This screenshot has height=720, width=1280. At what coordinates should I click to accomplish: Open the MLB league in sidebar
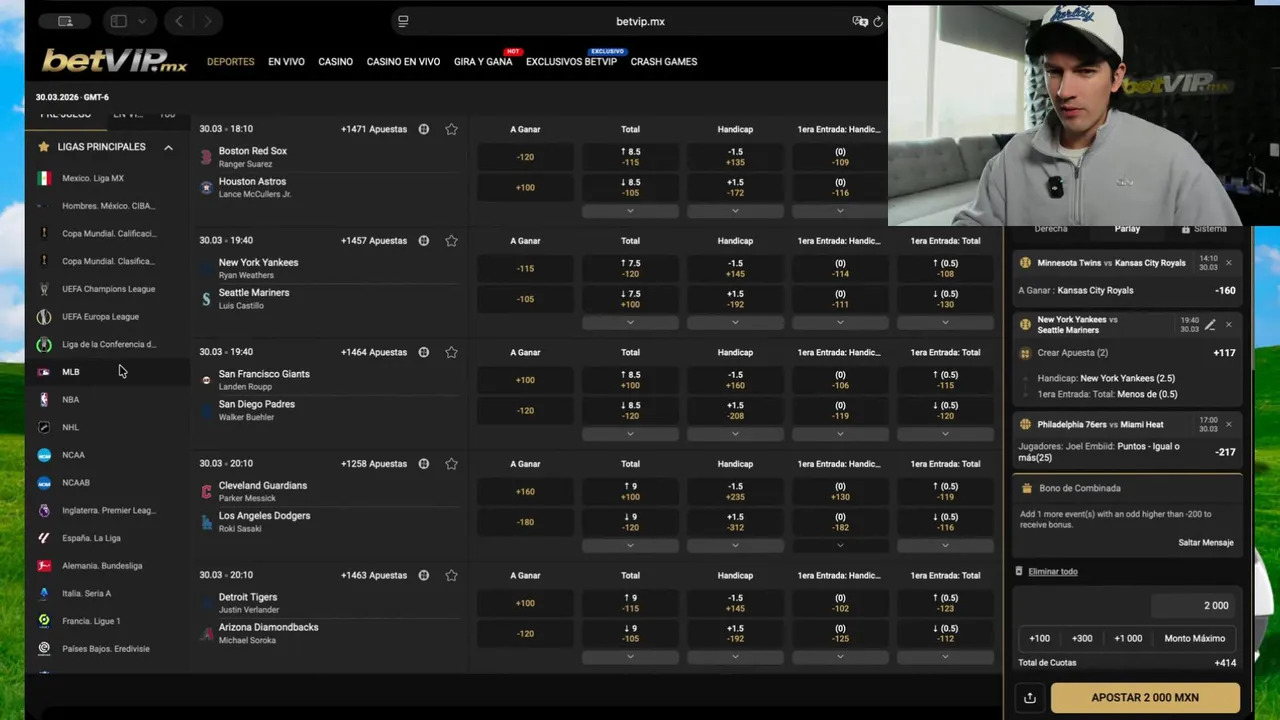click(x=70, y=372)
